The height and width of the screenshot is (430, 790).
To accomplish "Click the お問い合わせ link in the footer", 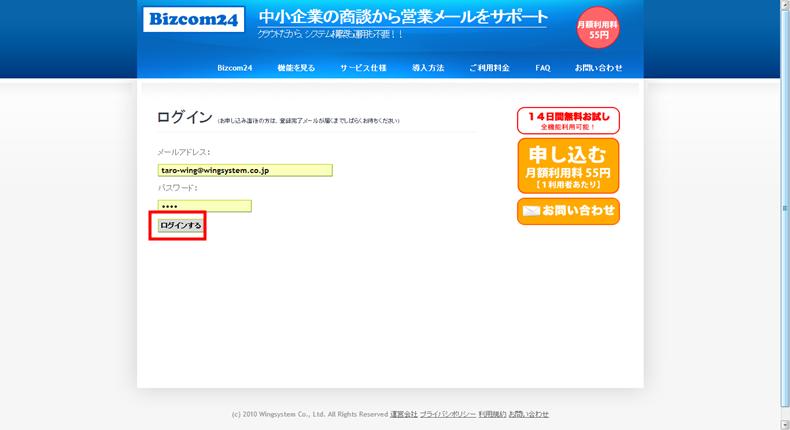I will coord(528,414).
